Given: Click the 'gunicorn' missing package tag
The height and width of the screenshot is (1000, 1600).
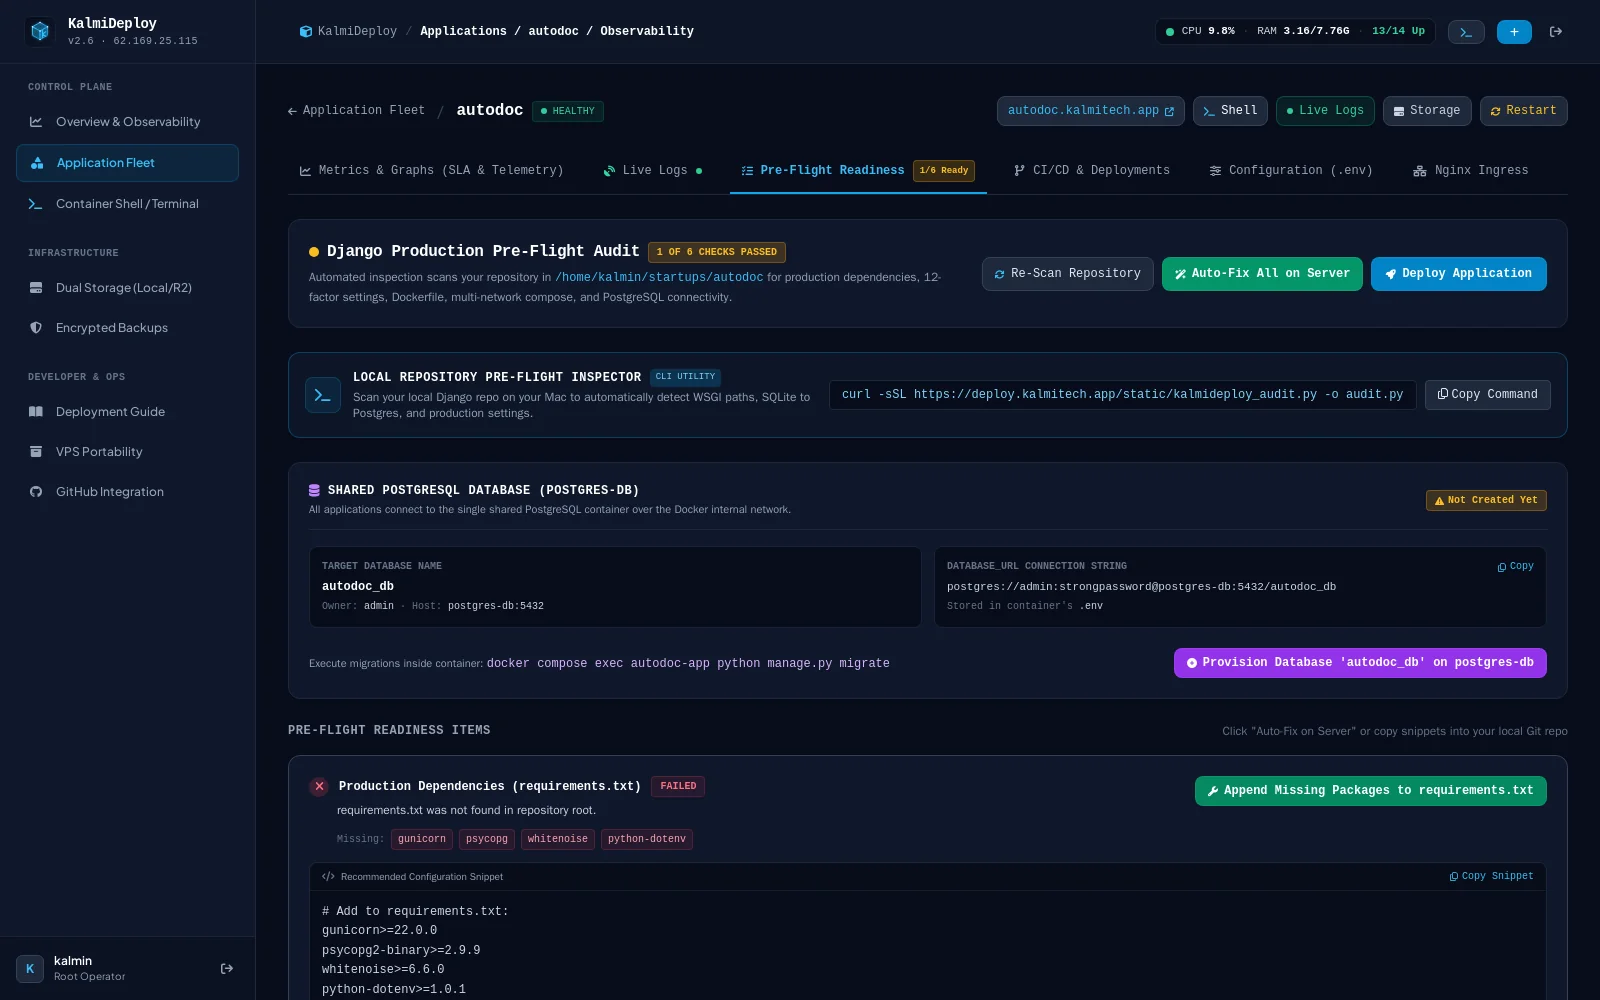Looking at the screenshot, I should (x=422, y=840).
